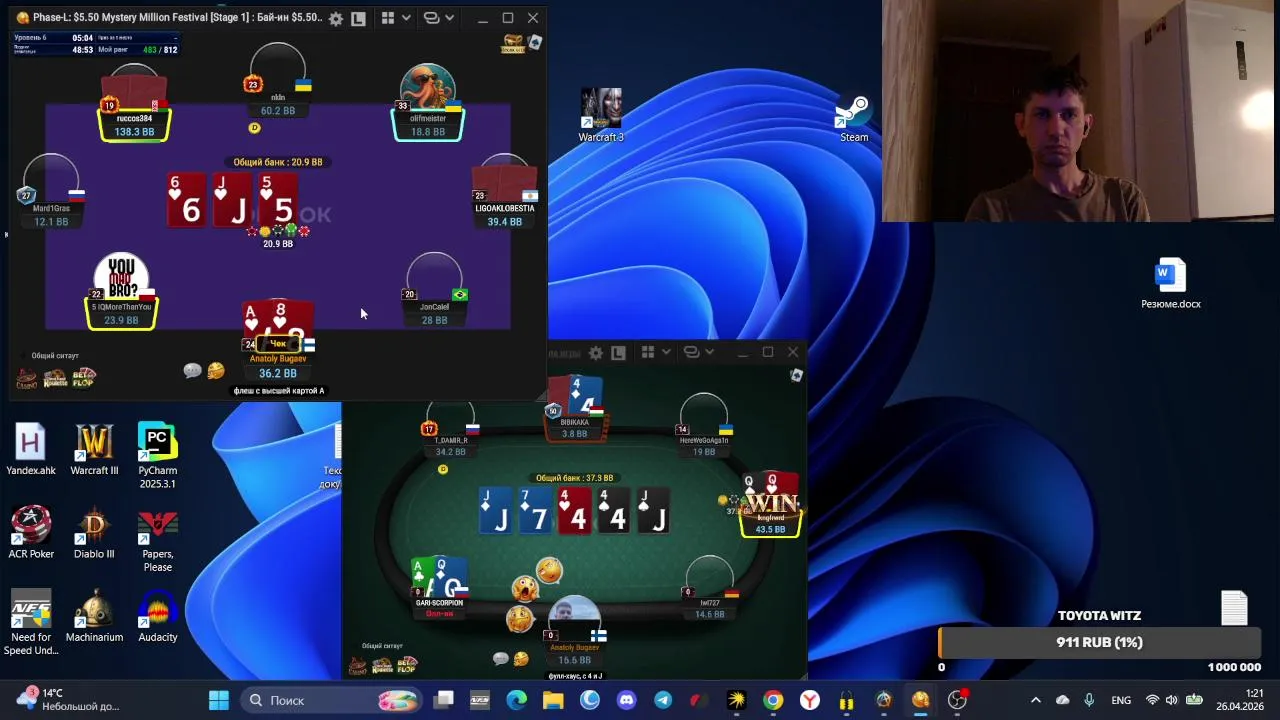Open Windows Start menu
This screenshot has width=1280, height=720.
point(219,700)
